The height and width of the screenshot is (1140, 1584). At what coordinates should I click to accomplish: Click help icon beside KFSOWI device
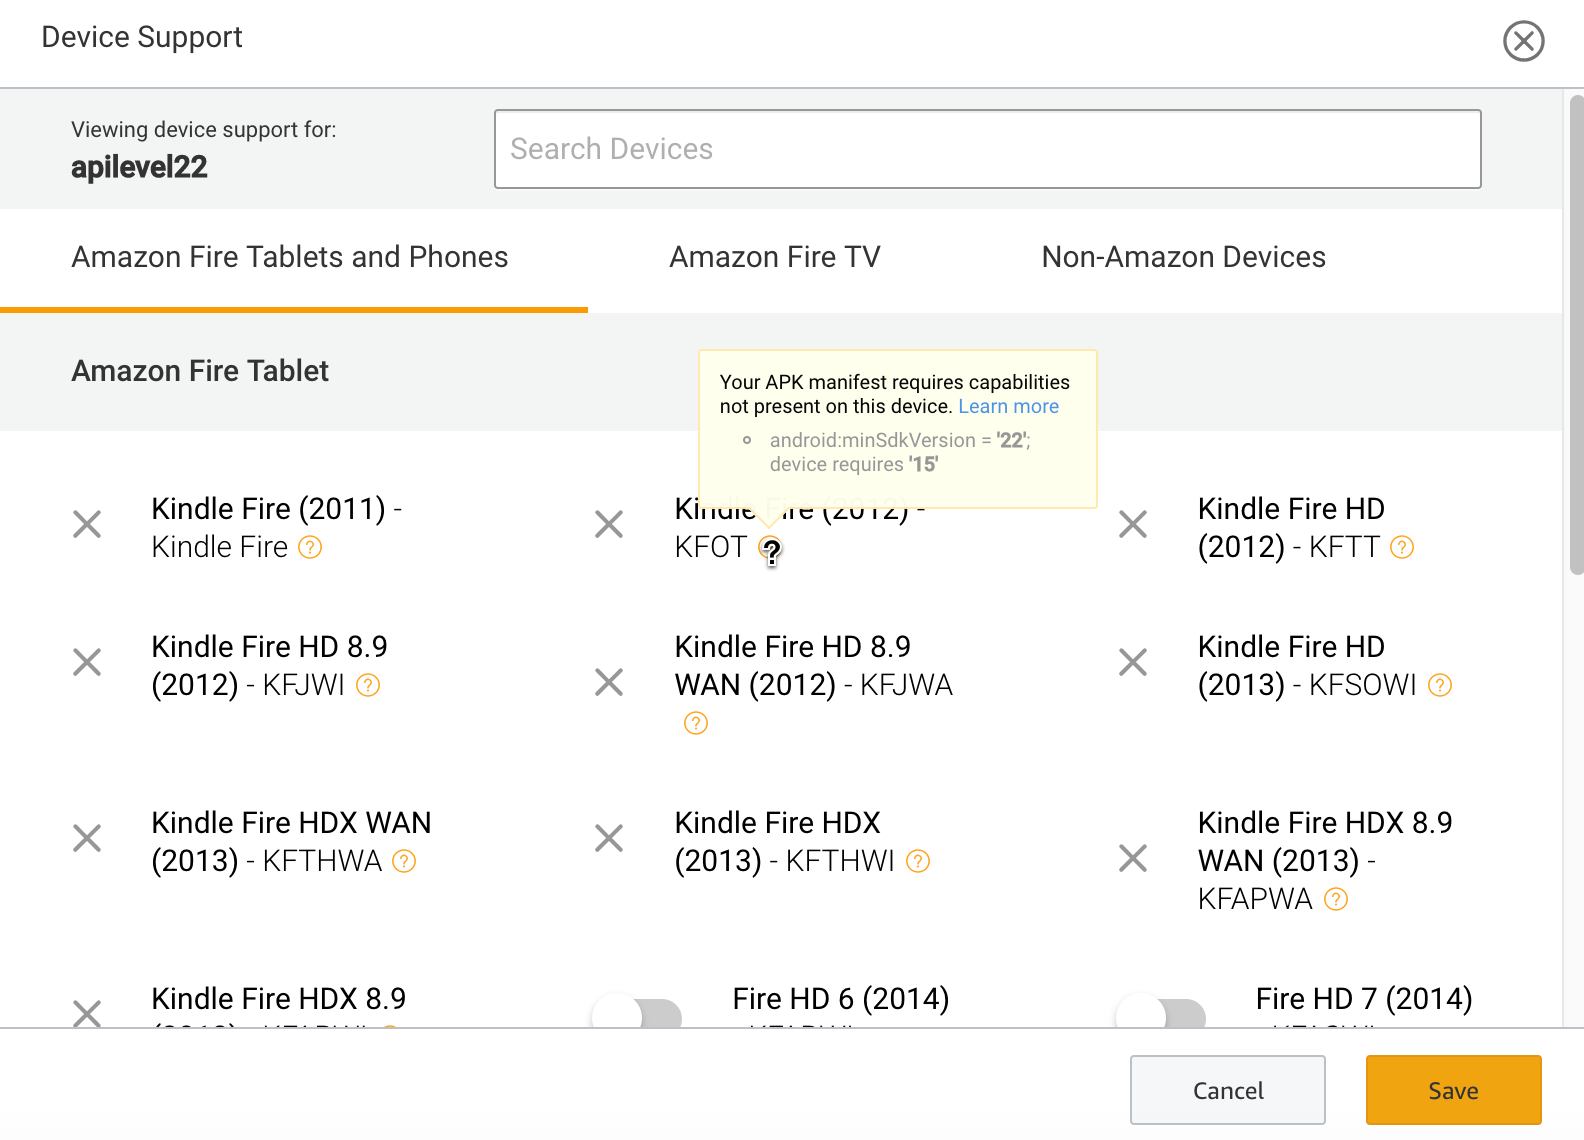pyautogui.click(x=1439, y=685)
